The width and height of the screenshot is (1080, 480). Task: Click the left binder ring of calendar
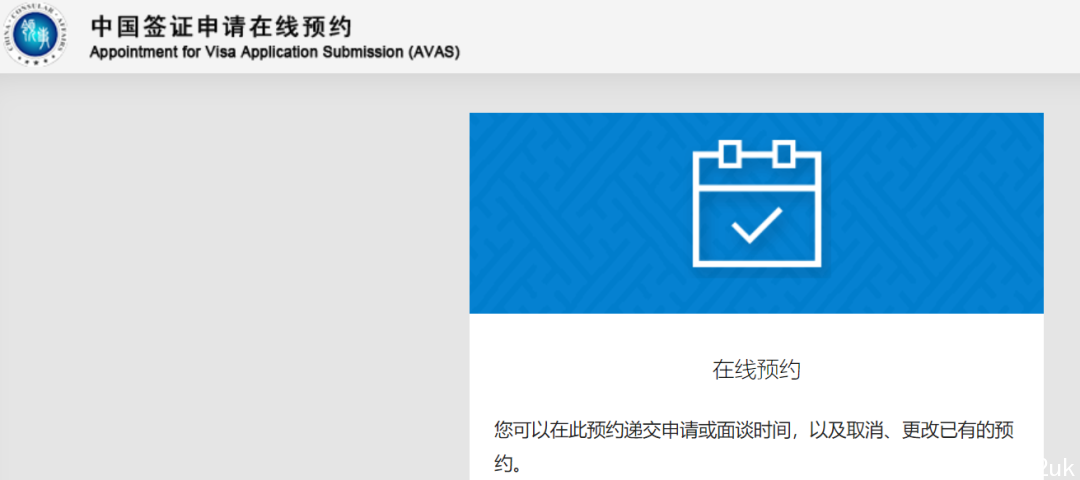[x=730, y=154]
